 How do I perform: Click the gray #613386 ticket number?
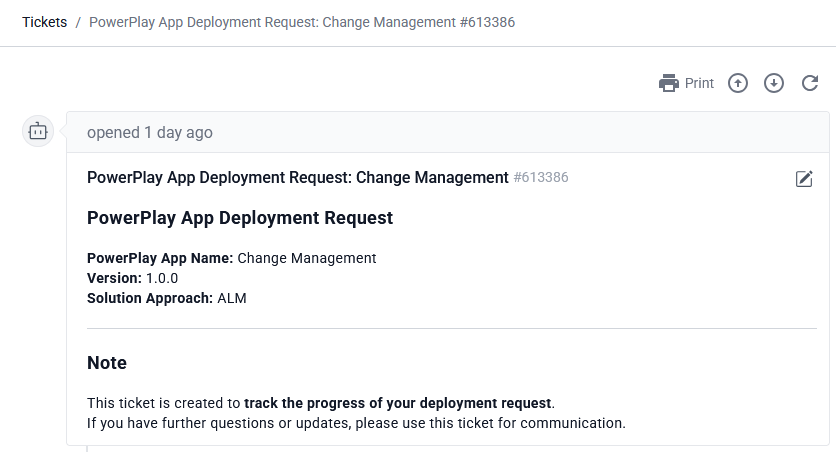coord(541,178)
